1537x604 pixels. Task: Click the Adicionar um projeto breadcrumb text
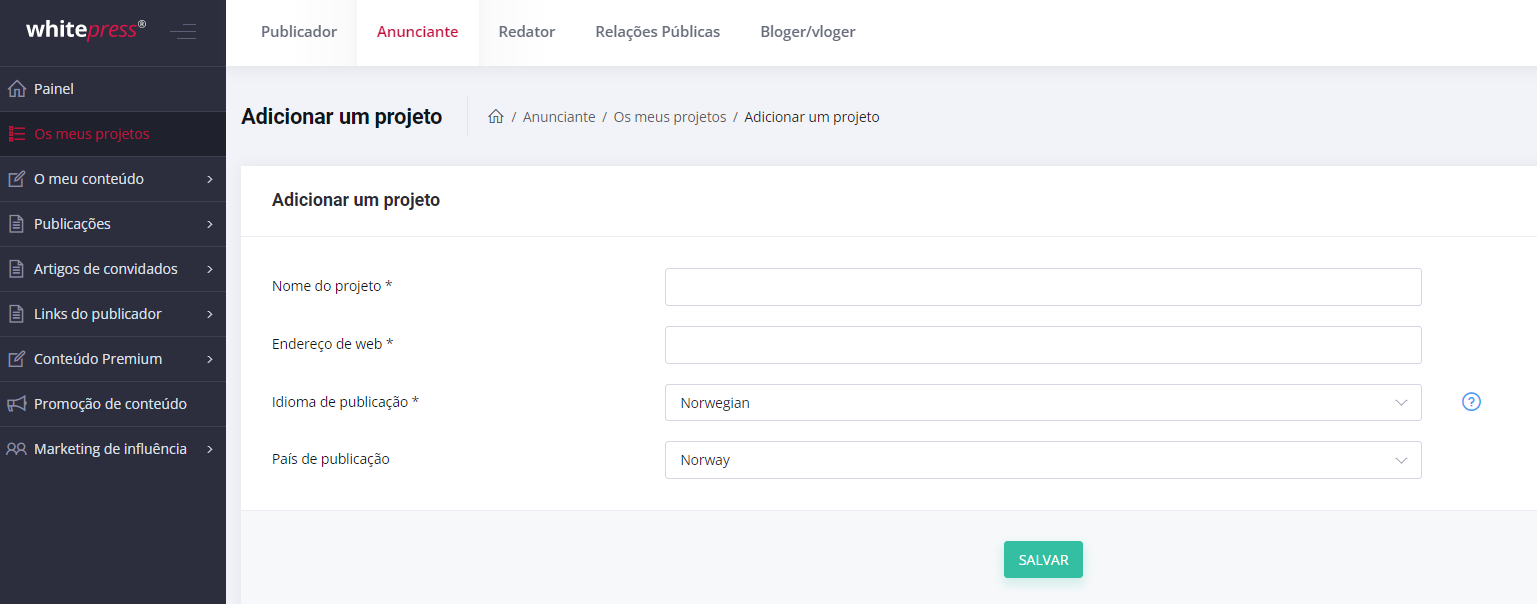pos(812,117)
